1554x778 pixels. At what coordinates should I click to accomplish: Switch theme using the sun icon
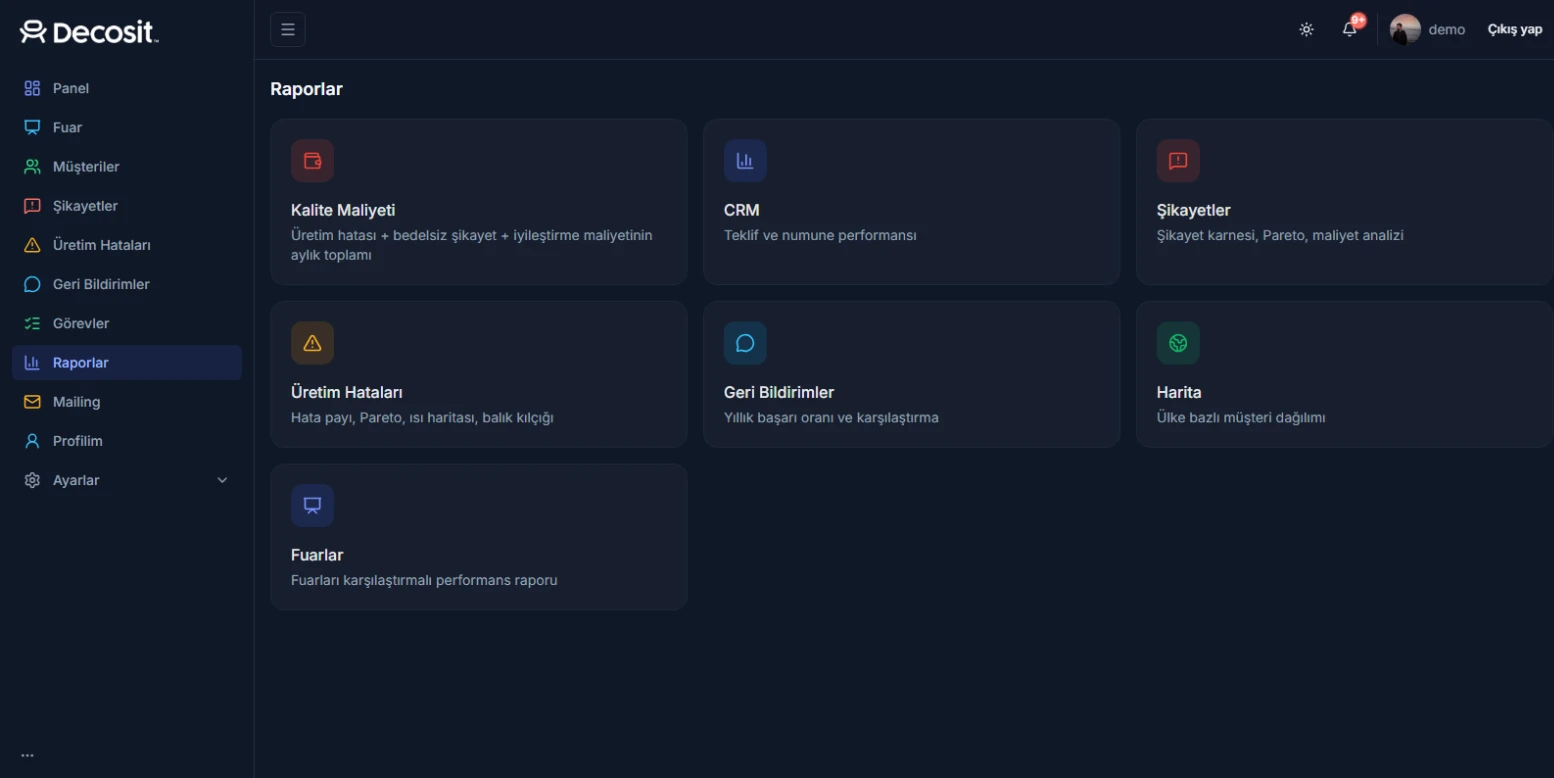click(x=1306, y=29)
